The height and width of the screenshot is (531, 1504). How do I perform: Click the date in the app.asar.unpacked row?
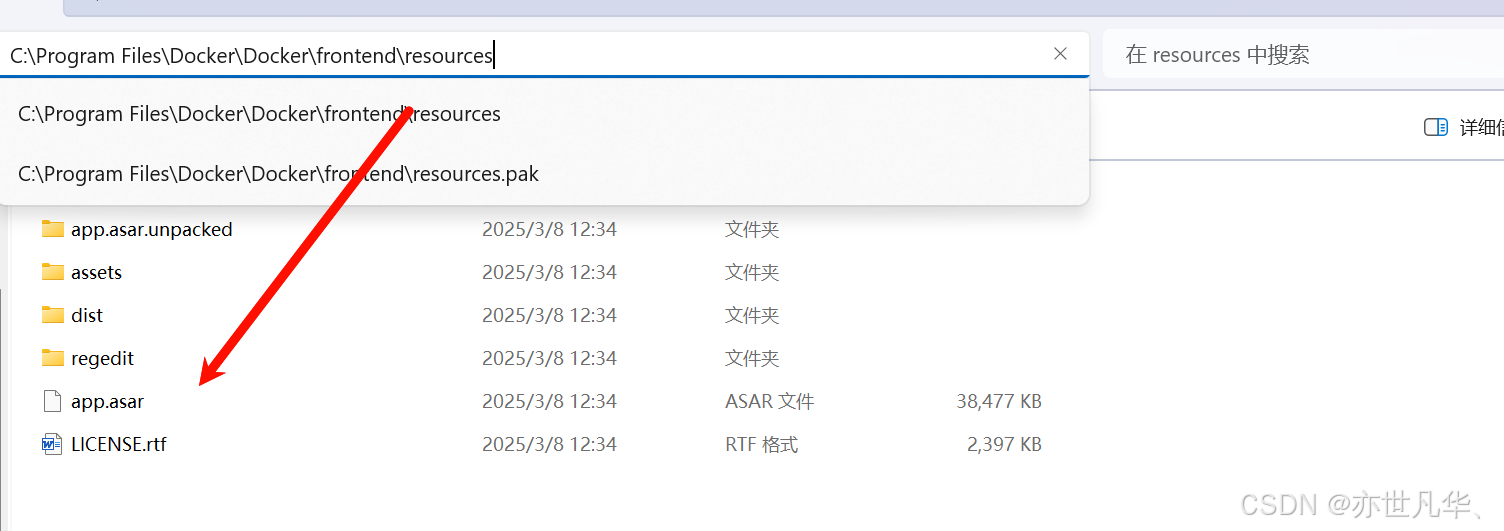pyautogui.click(x=549, y=229)
